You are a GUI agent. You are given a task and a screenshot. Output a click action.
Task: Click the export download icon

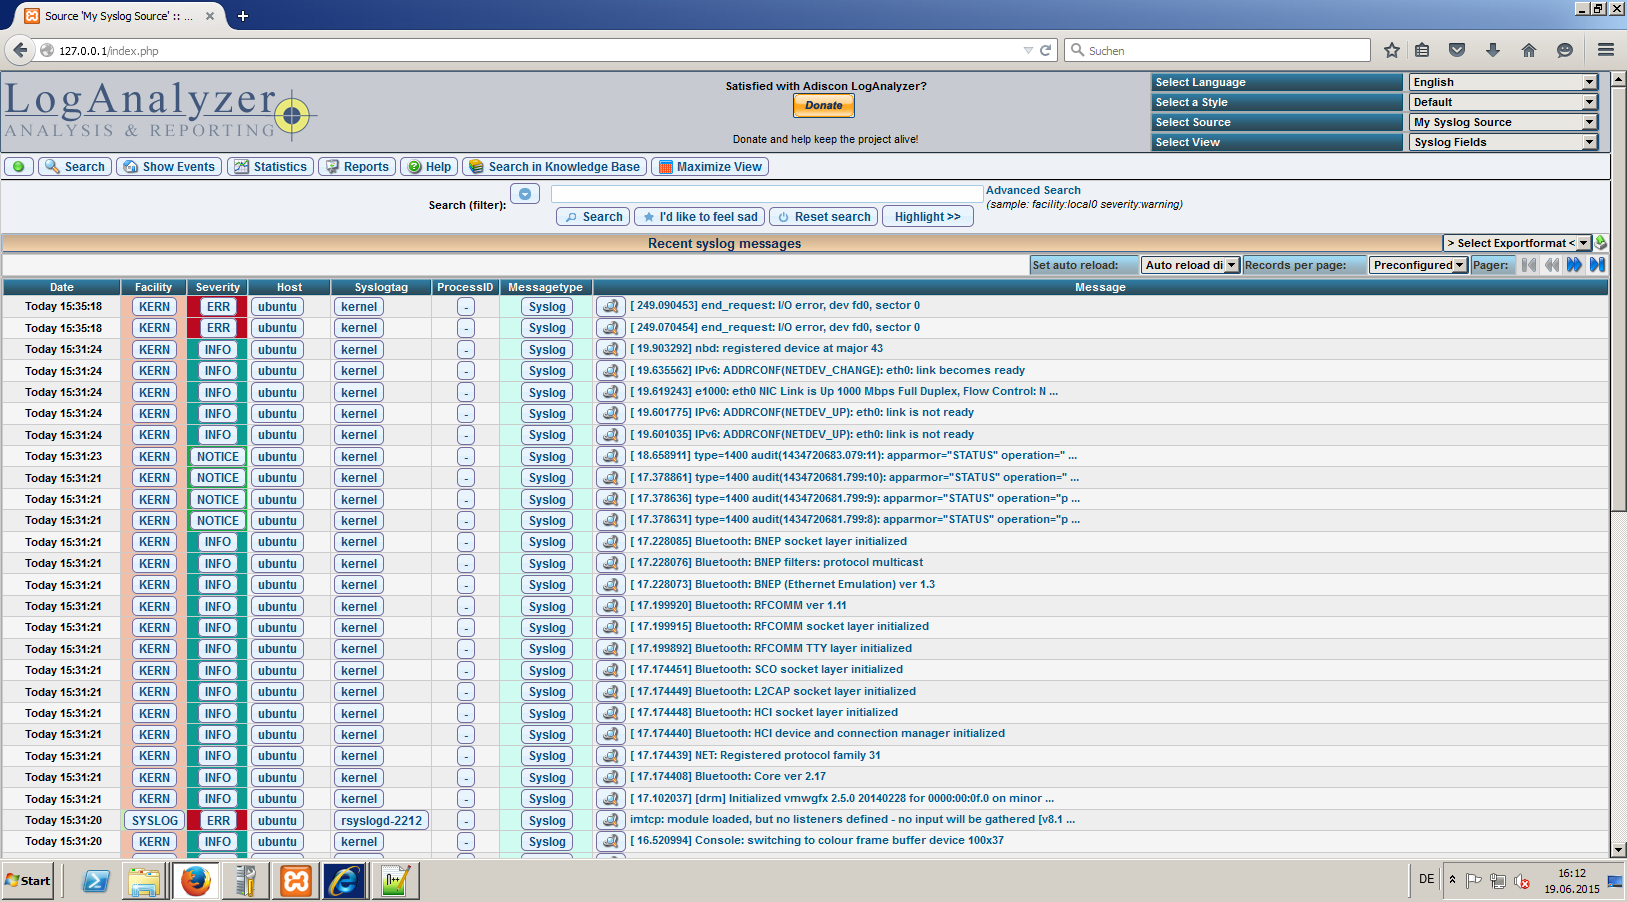[x=1601, y=243]
